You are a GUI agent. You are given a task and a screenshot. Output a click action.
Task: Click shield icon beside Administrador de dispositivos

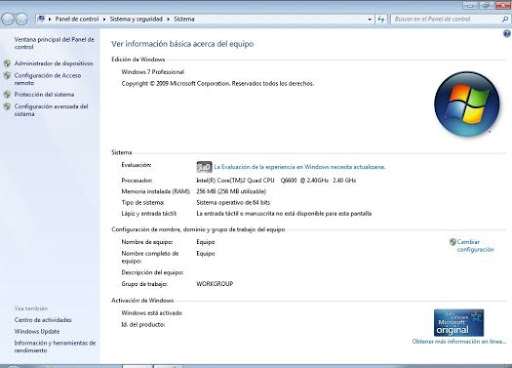pos(7,63)
